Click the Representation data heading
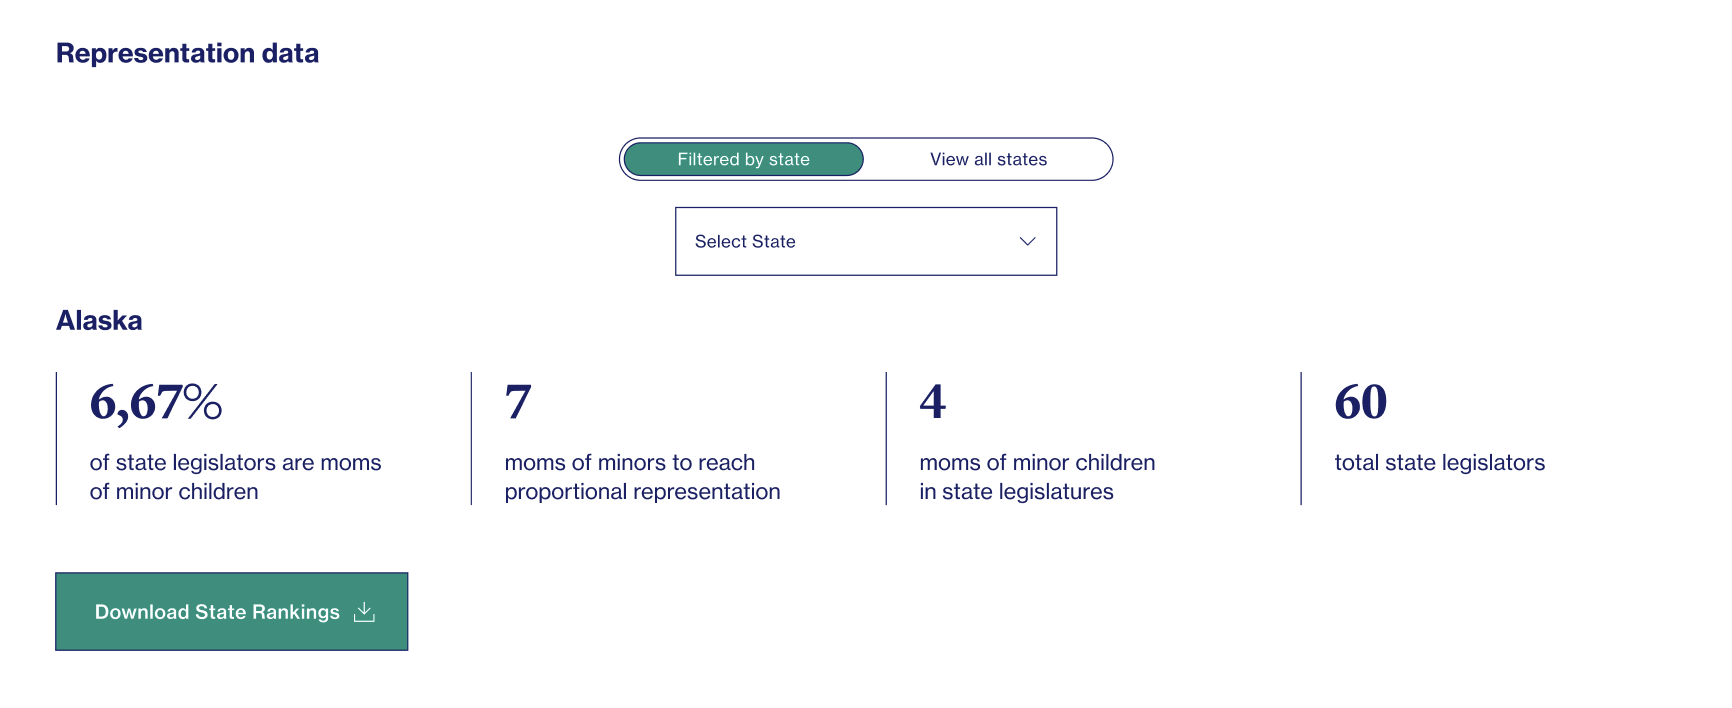Image resolution: width=1732 pixels, height=708 pixels. point(187,53)
